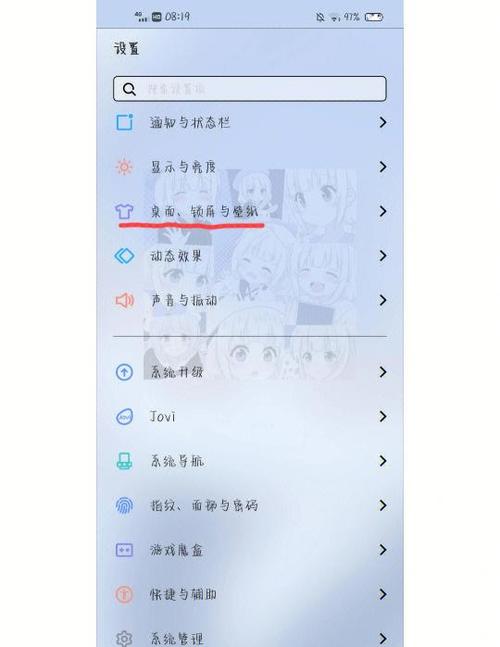Open the 系统管理 settings item

250,638
